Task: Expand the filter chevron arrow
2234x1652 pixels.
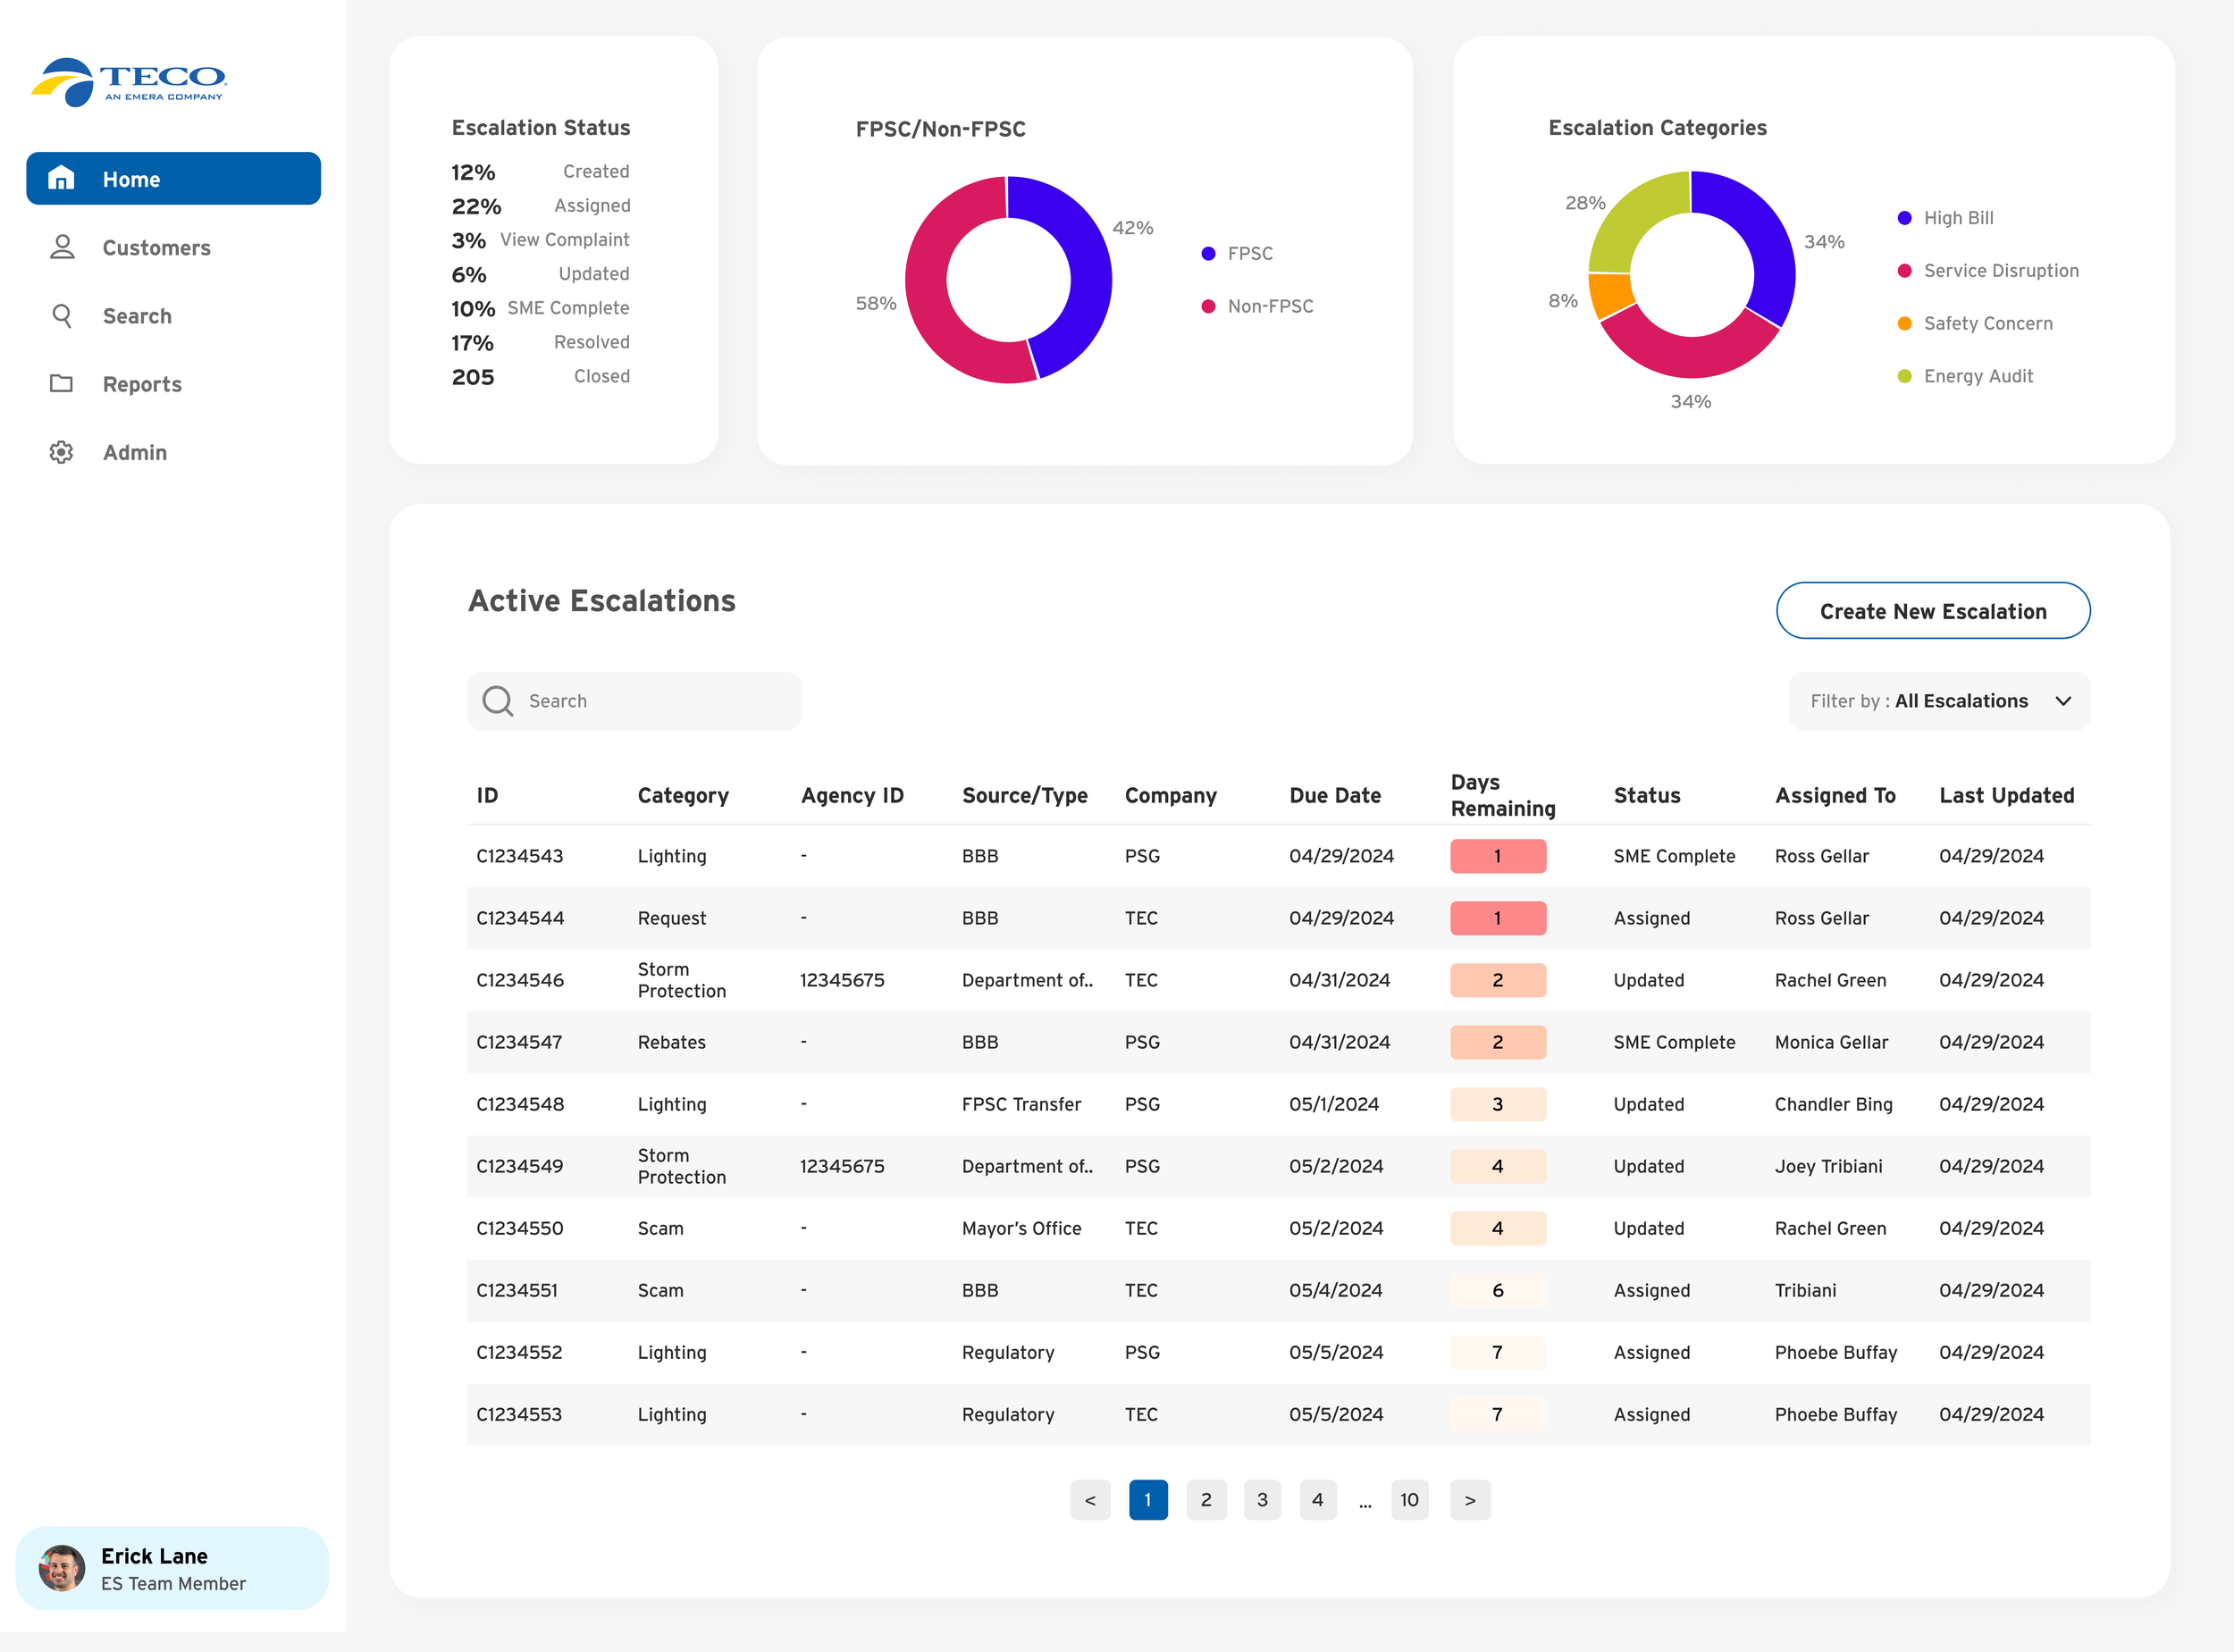Action: pos(2063,701)
